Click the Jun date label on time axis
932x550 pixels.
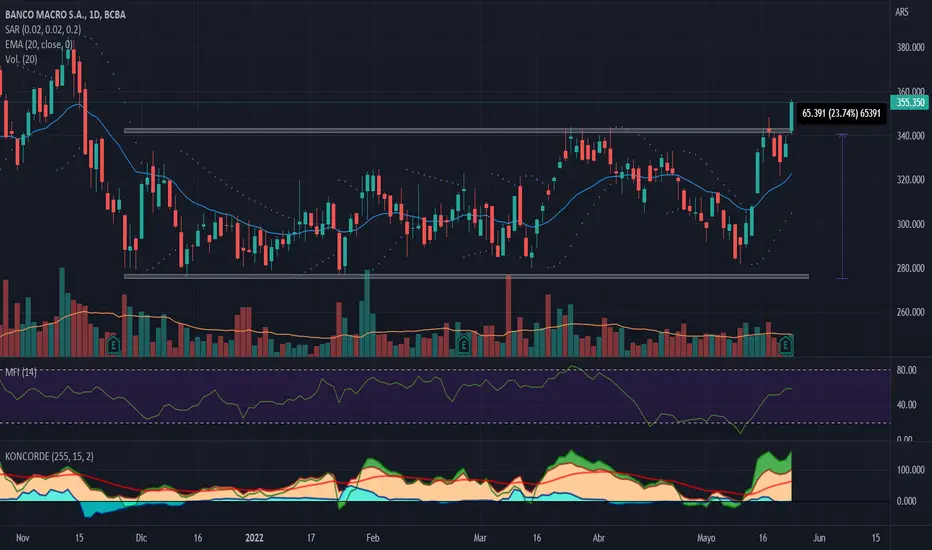coord(819,538)
